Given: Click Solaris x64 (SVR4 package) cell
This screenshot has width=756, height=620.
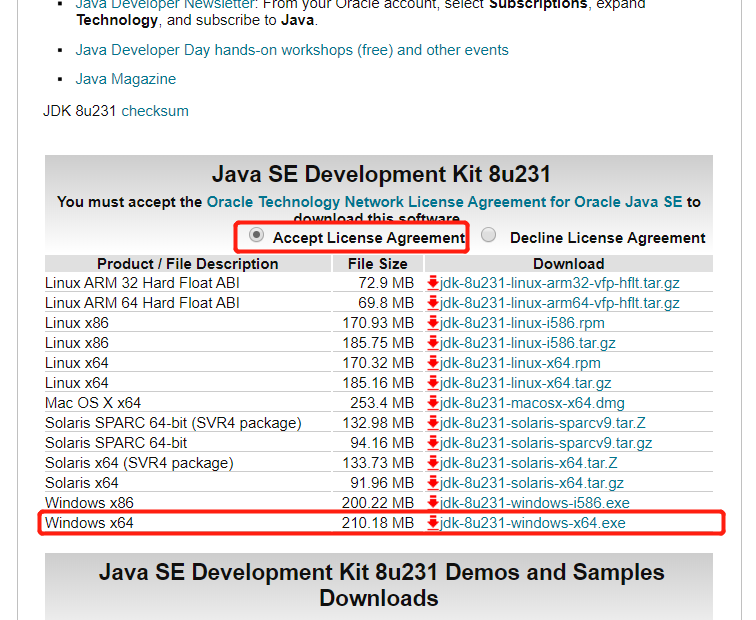Looking at the screenshot, I should pos(188,463).
